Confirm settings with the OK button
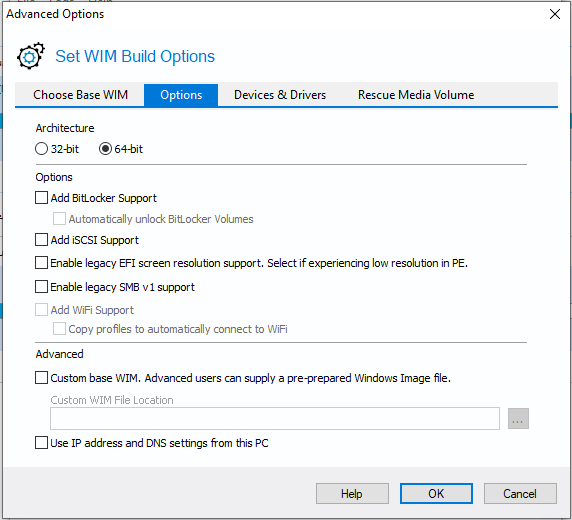 436,494
